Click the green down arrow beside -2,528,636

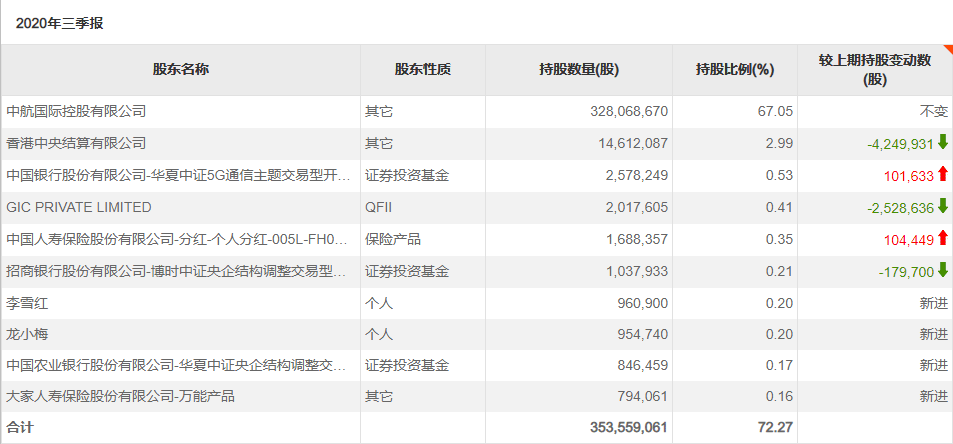point(943,207)
